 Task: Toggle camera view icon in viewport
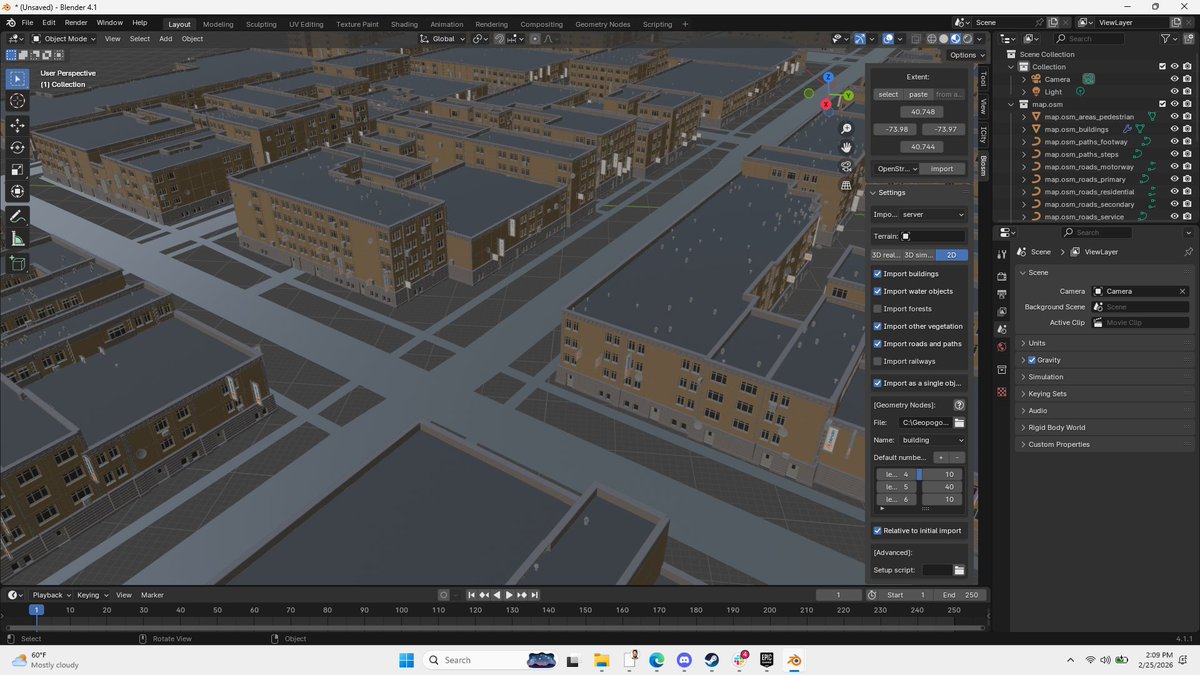(x=846, y=166)
